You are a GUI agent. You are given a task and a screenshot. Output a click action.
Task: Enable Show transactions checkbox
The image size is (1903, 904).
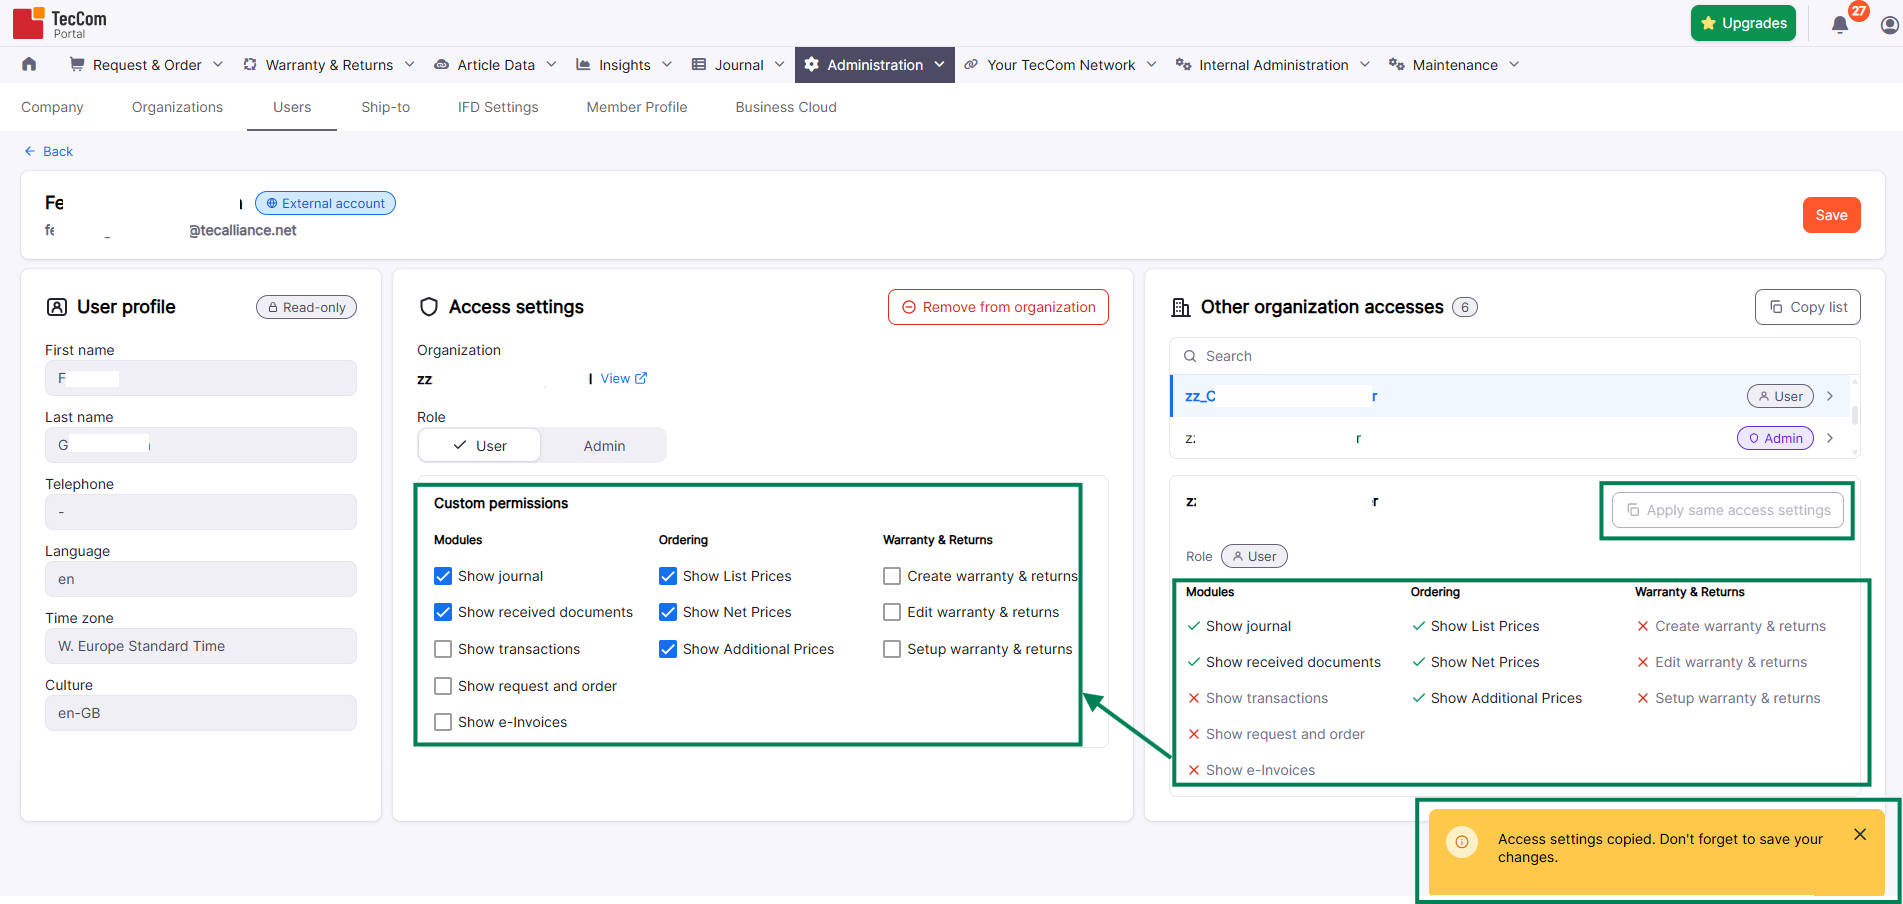(443, 649)
